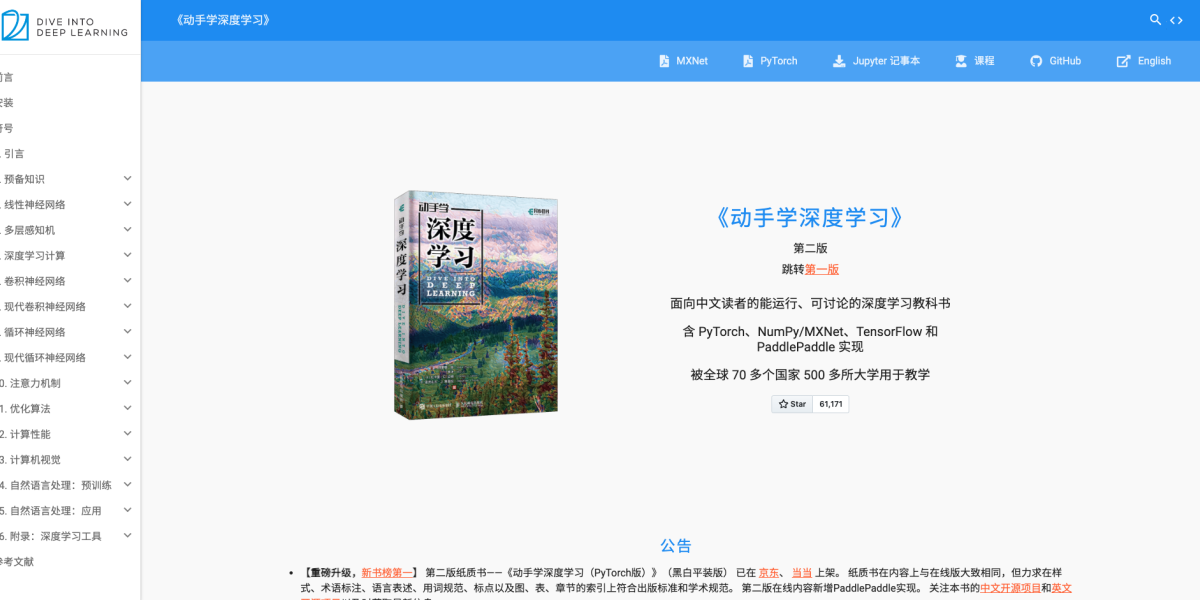Expand the 注意力机制 chapter
Image resolution: width=1200 pixels, height=600 pixels.
pyautogui.click(x=127, y=382)
